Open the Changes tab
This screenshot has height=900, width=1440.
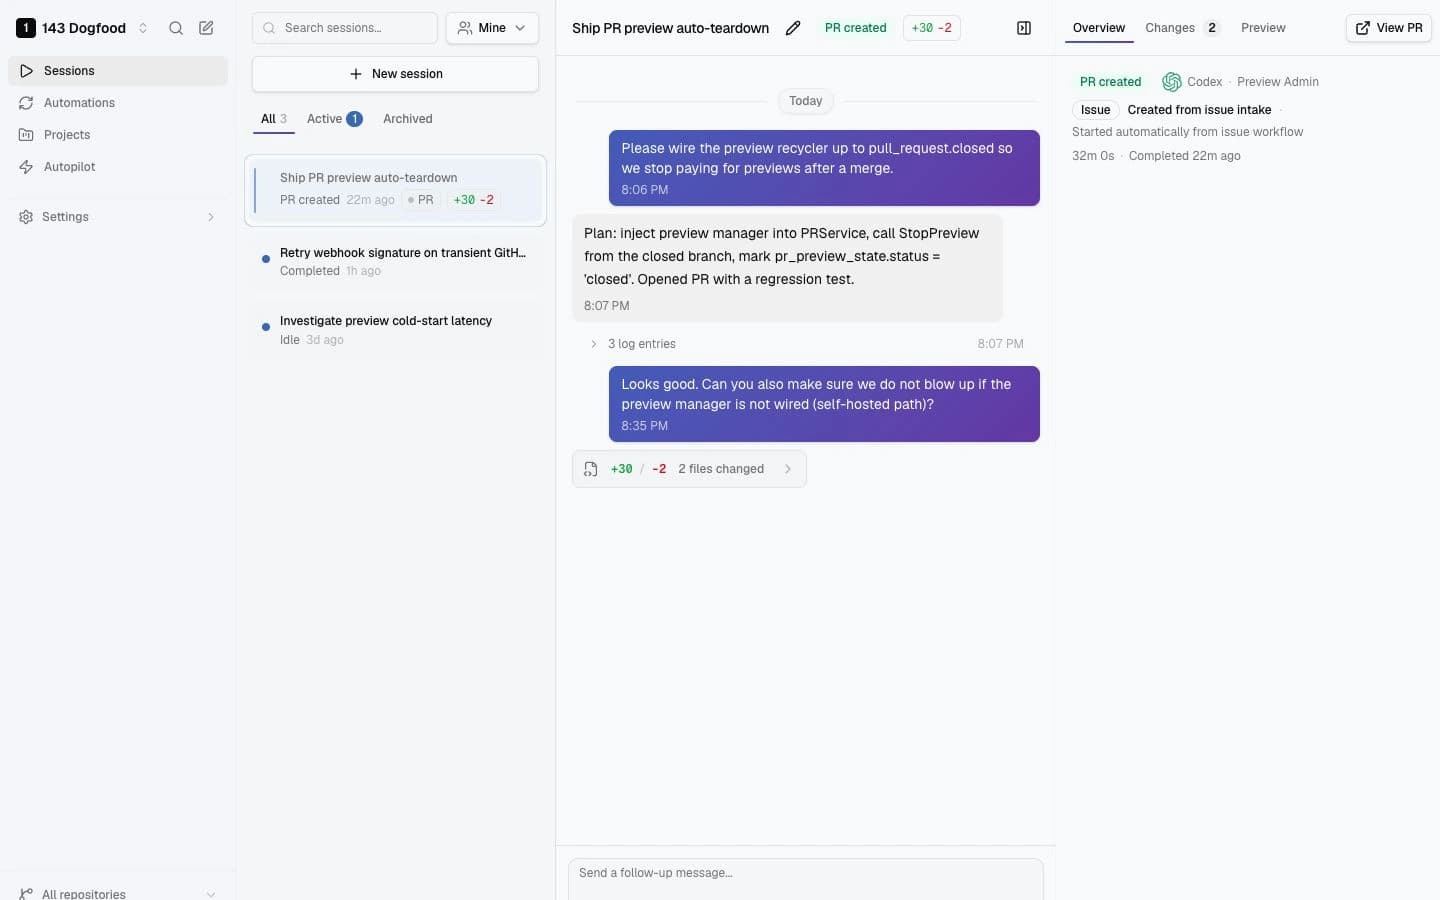(x=1182, y=28)
